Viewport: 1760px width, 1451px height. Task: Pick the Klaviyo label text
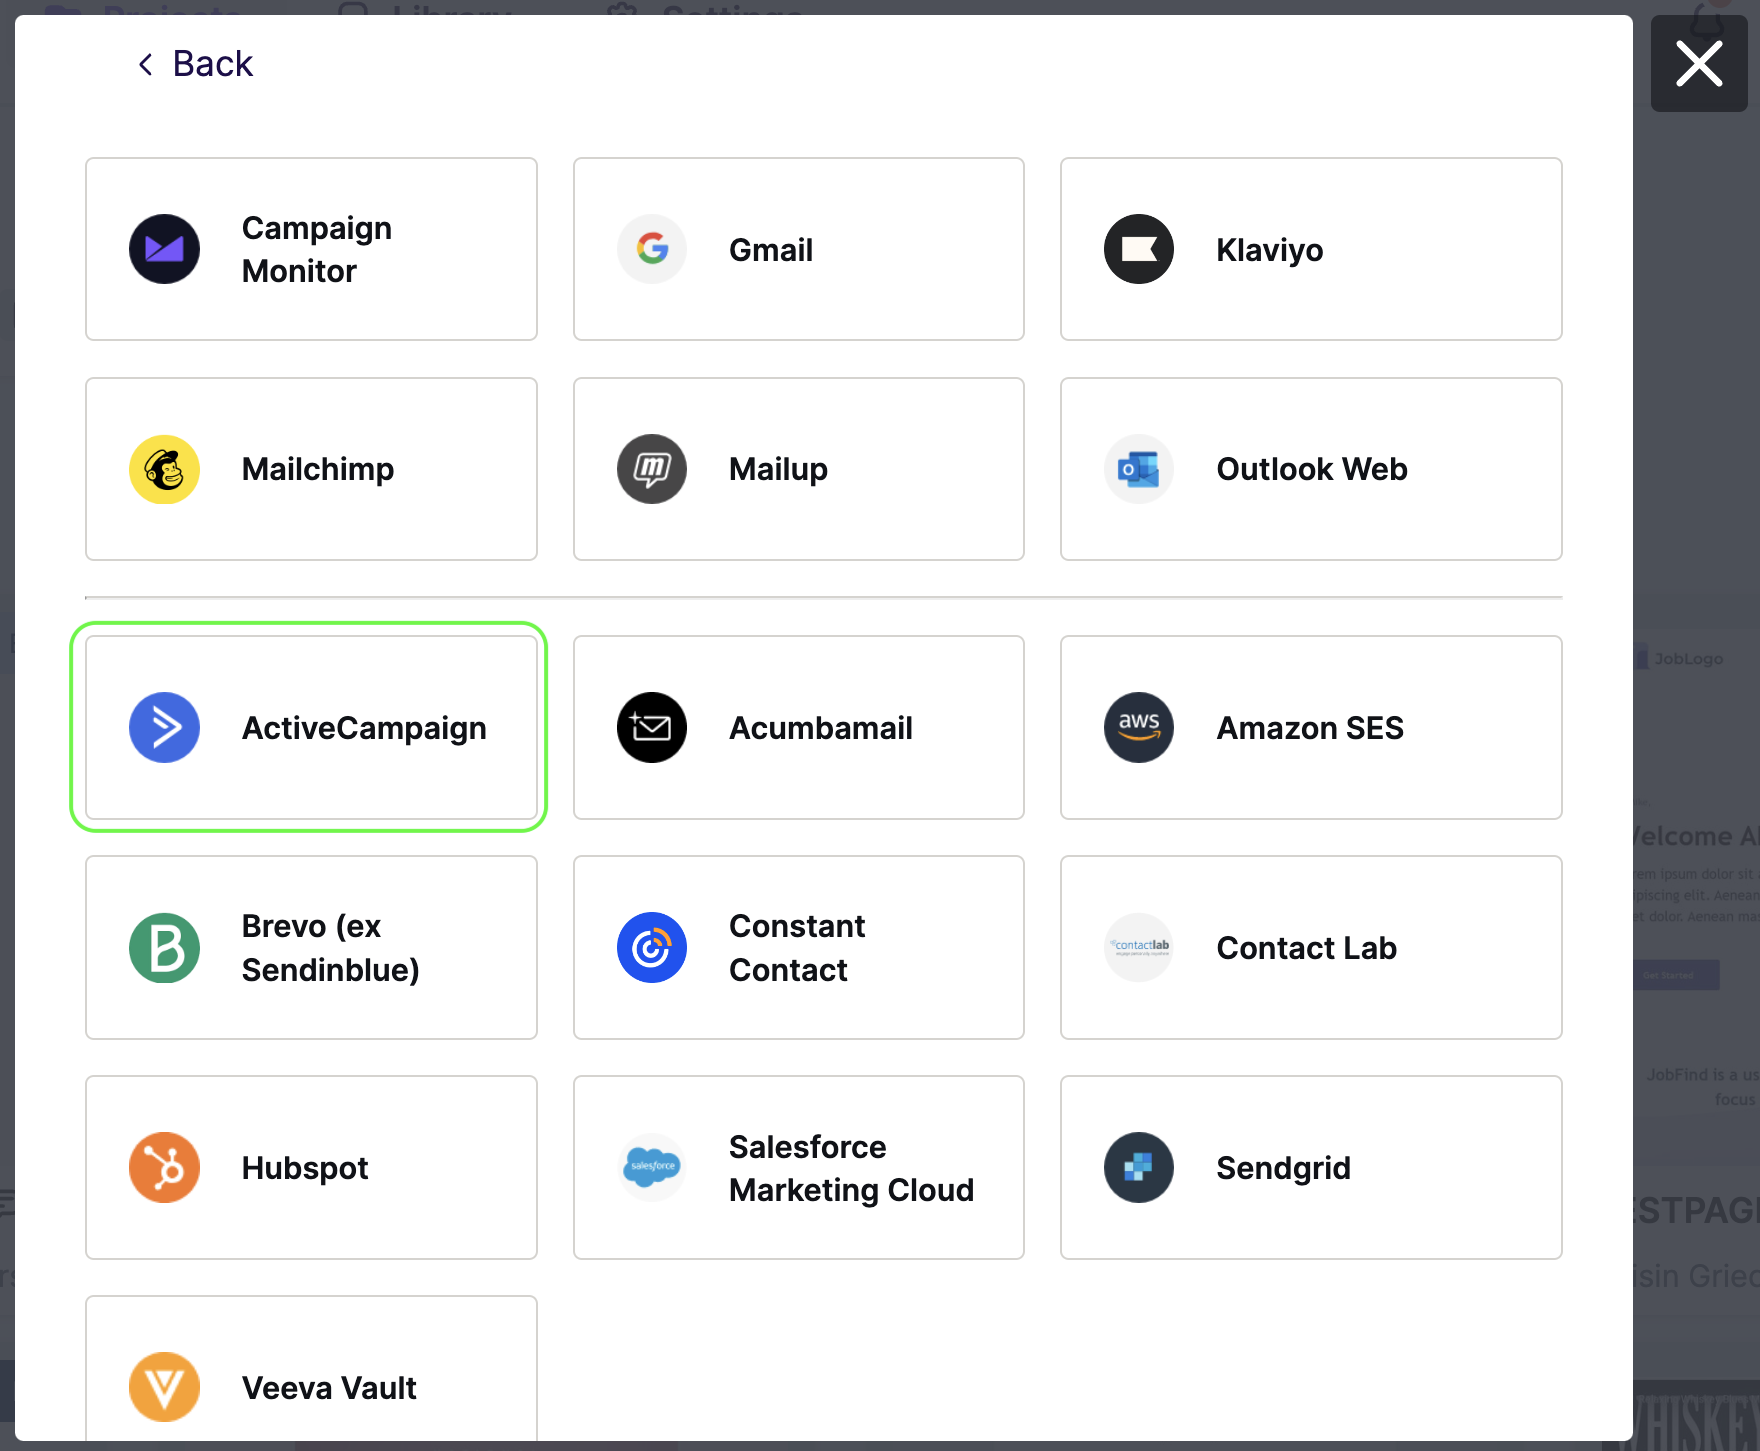[x=1270, y=250]
